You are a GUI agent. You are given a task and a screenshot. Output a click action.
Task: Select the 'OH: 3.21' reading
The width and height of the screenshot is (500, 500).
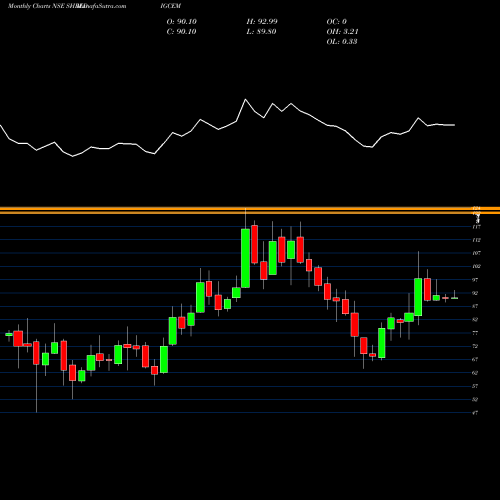click(342, 31)
